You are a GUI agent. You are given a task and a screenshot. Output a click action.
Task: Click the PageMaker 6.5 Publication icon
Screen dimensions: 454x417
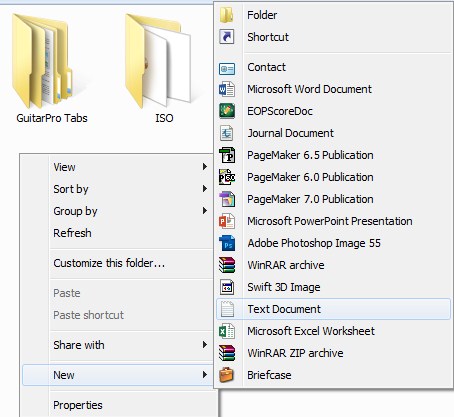click(x=227, y=155)
